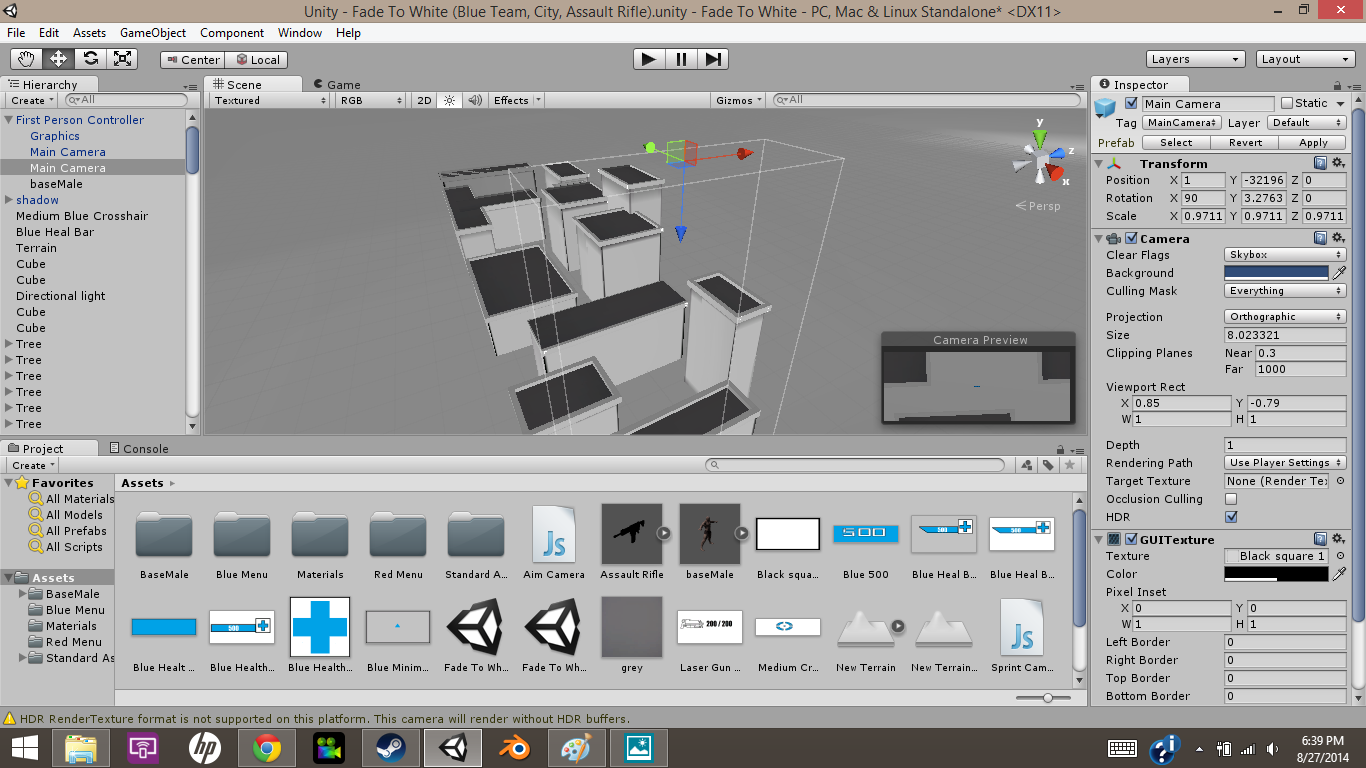
Task: Toggle the GUITexture component enabled checkbox
Action: [x=1131, y=539]
